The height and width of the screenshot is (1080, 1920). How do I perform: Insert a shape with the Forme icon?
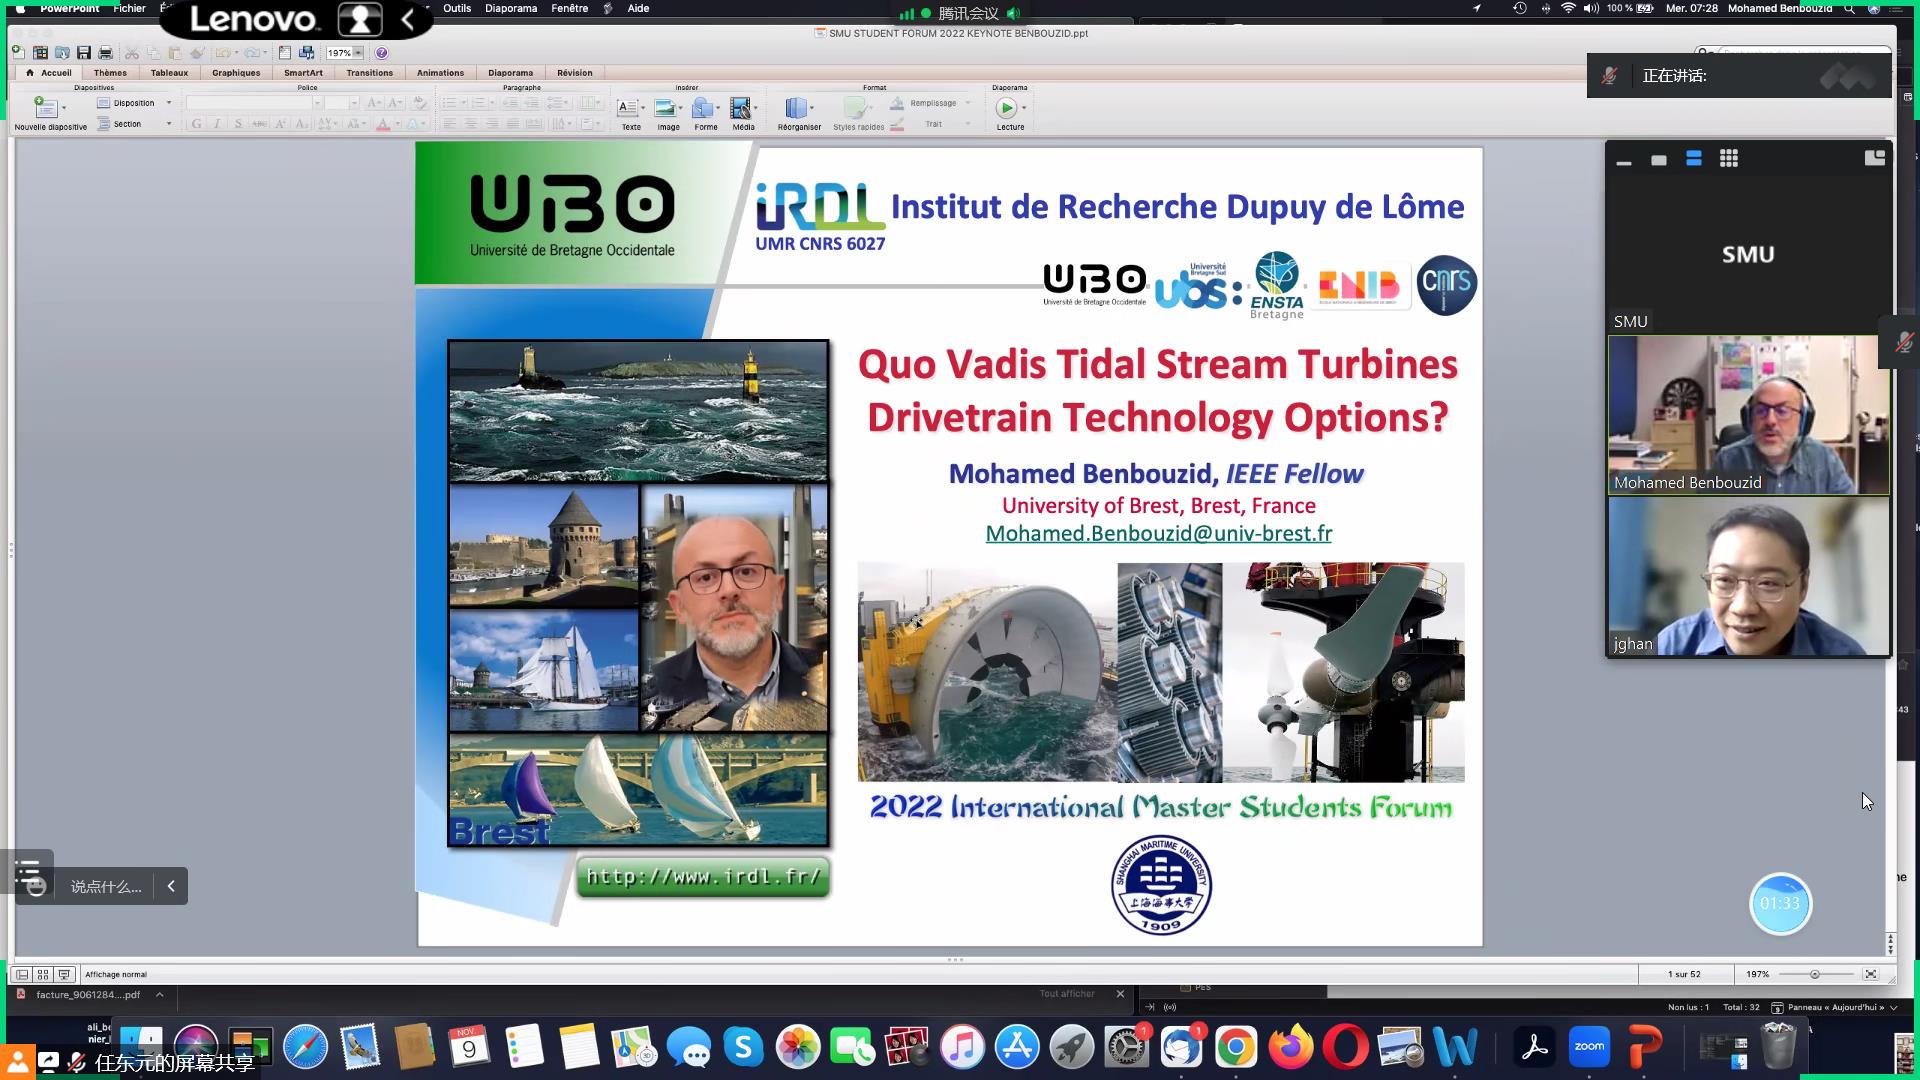tap(704, 107)
